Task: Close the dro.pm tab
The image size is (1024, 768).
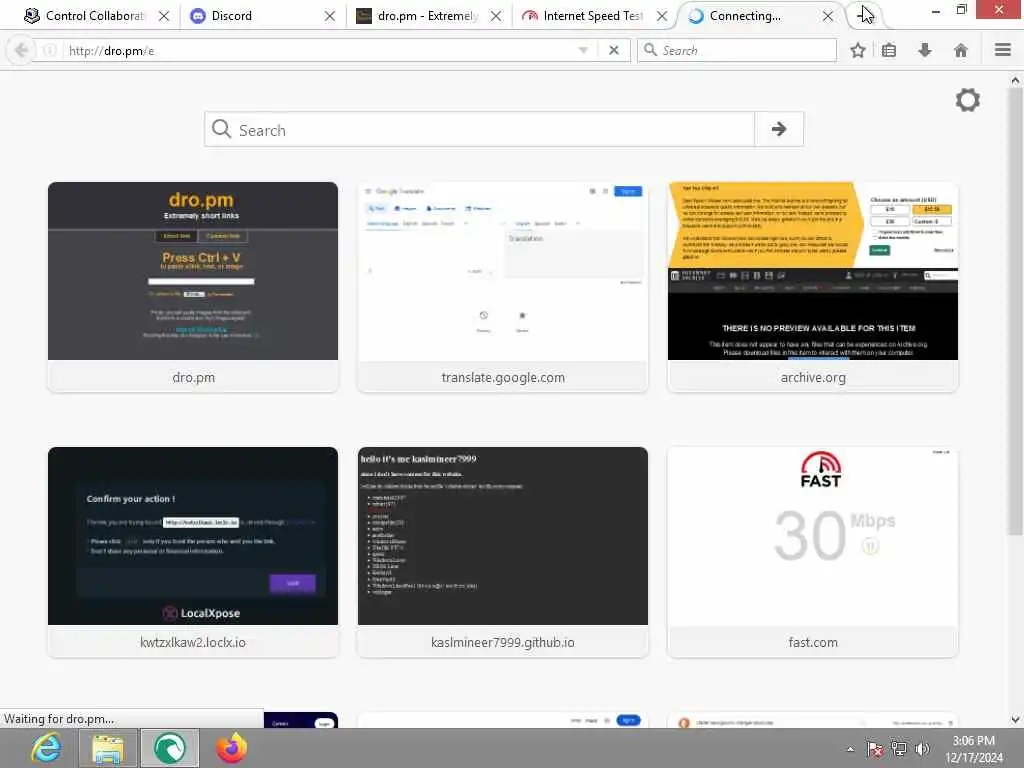Action: (496, 16)
